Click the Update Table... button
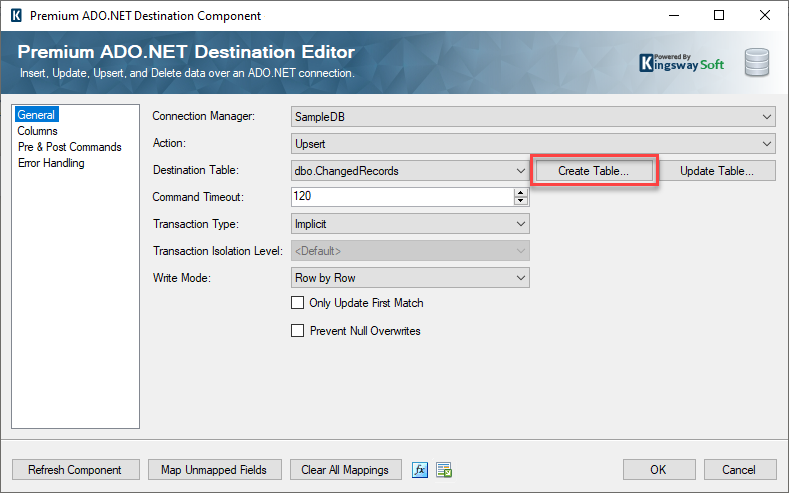Image resolution: width=789 pixels, height=493 pixels. (x=717, y=171)
